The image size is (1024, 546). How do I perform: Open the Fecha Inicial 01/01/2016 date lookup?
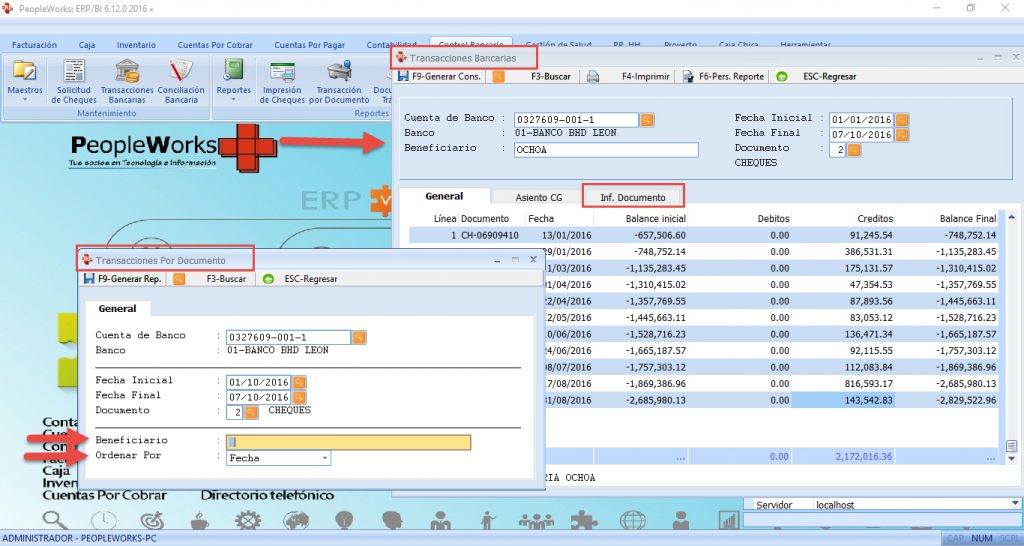pos(901,120)
